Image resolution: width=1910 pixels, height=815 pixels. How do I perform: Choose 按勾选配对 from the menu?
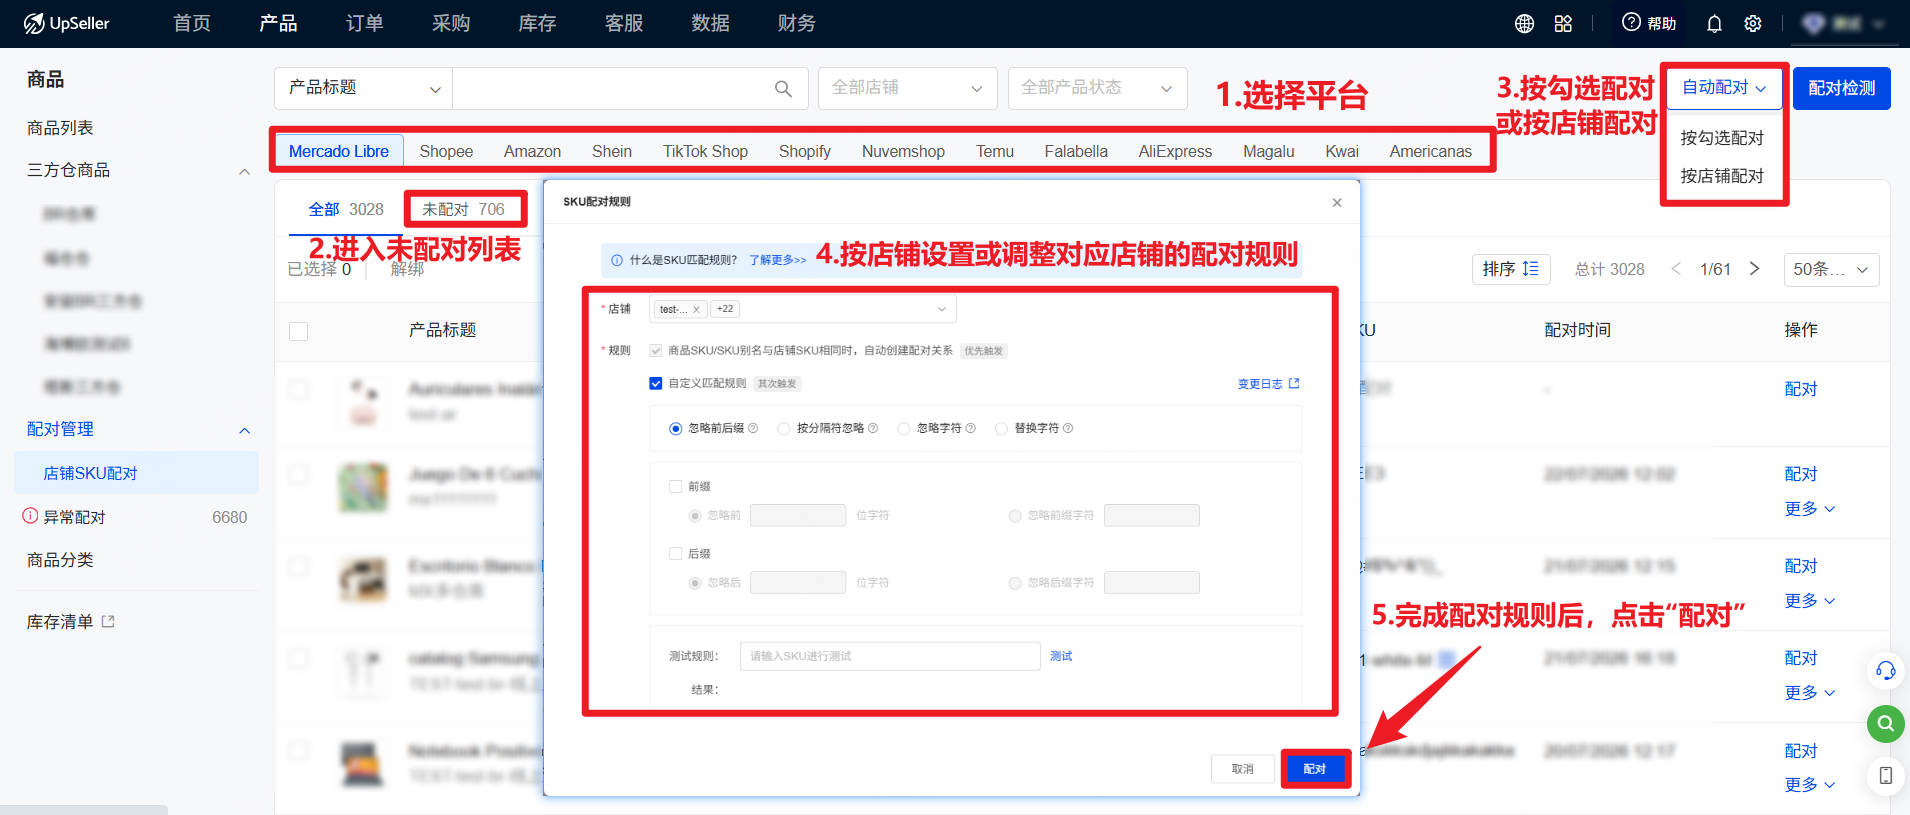pos(1722,138)
